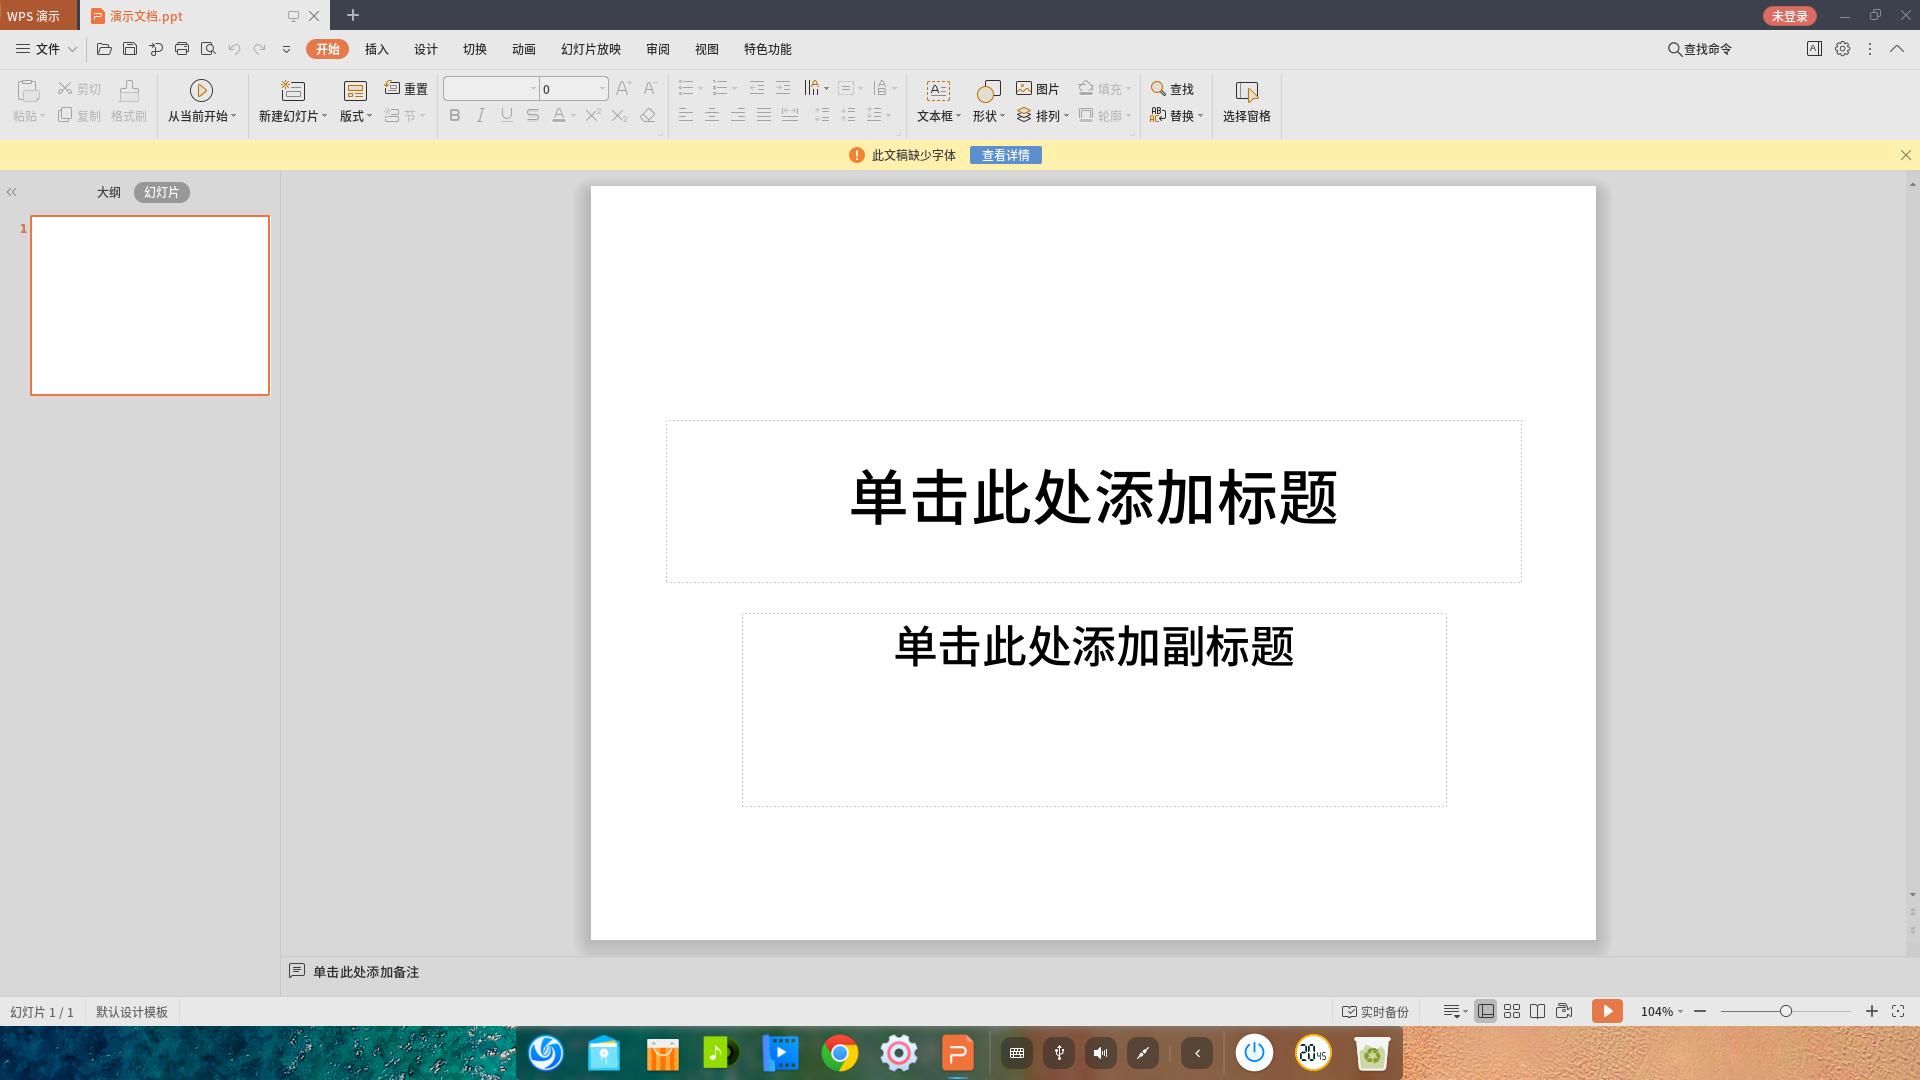
Task: Expand the 版式 layout dropdown
Action: 352,114
